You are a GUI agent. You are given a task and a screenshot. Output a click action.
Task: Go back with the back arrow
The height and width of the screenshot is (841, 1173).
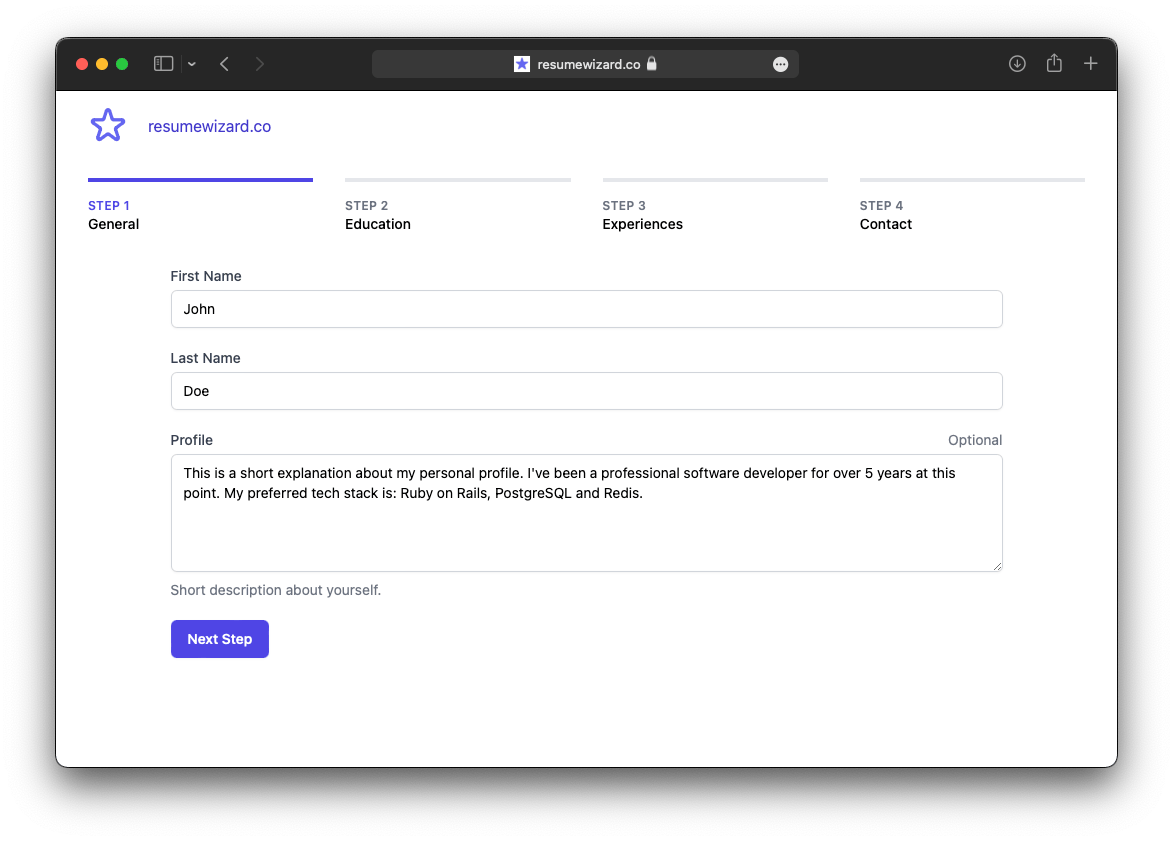[224, 64]
